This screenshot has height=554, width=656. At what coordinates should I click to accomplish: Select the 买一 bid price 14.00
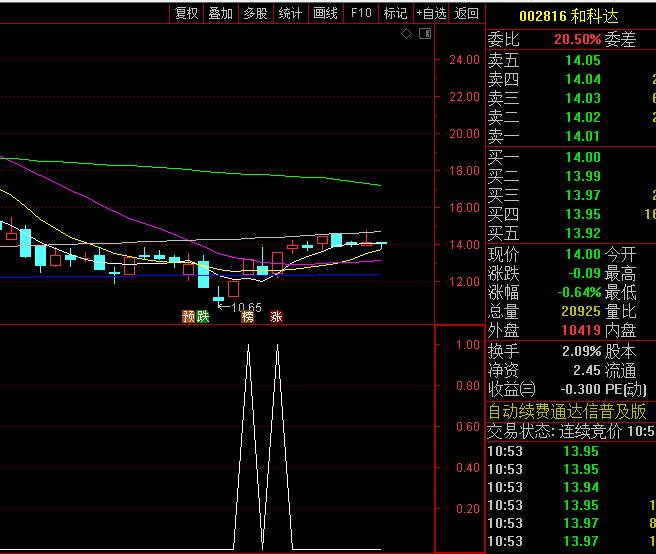pyautogui.click(x=583, y=157)
